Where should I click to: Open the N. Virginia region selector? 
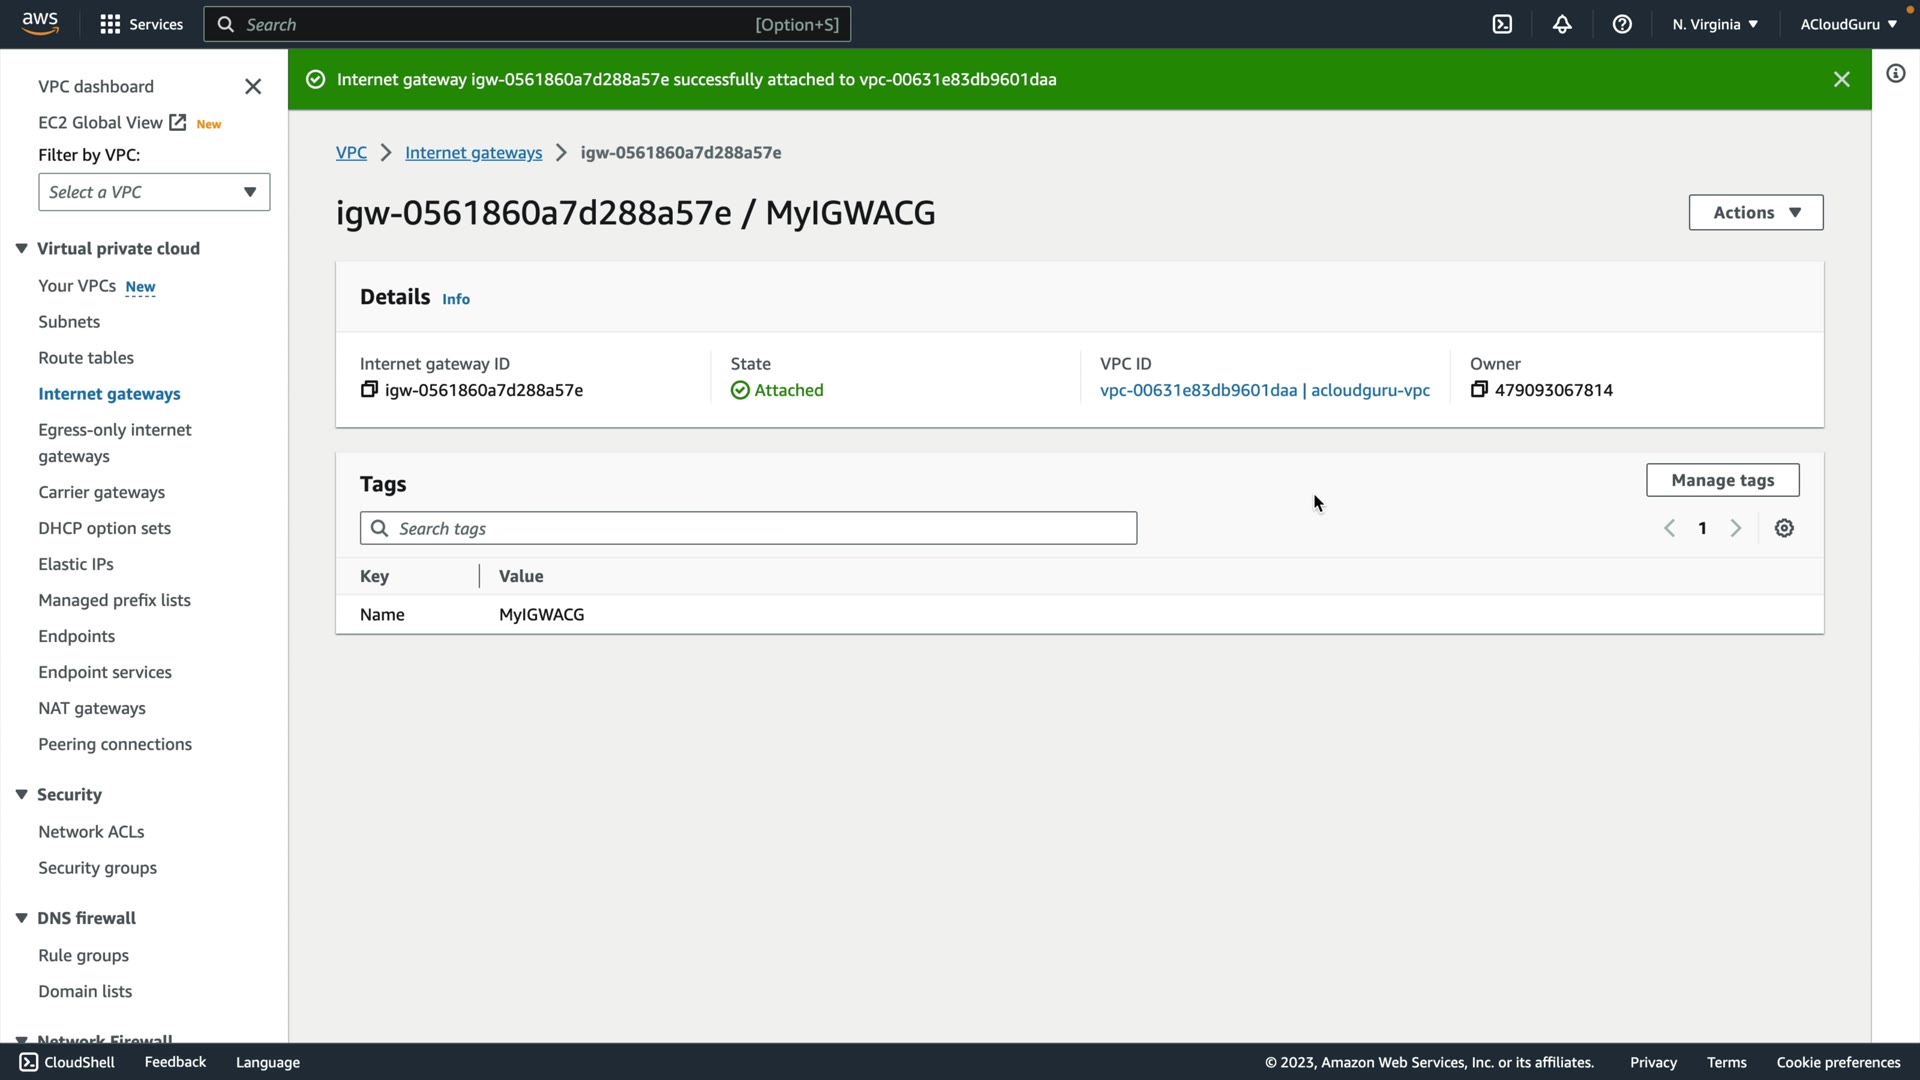click(1714, 24)
